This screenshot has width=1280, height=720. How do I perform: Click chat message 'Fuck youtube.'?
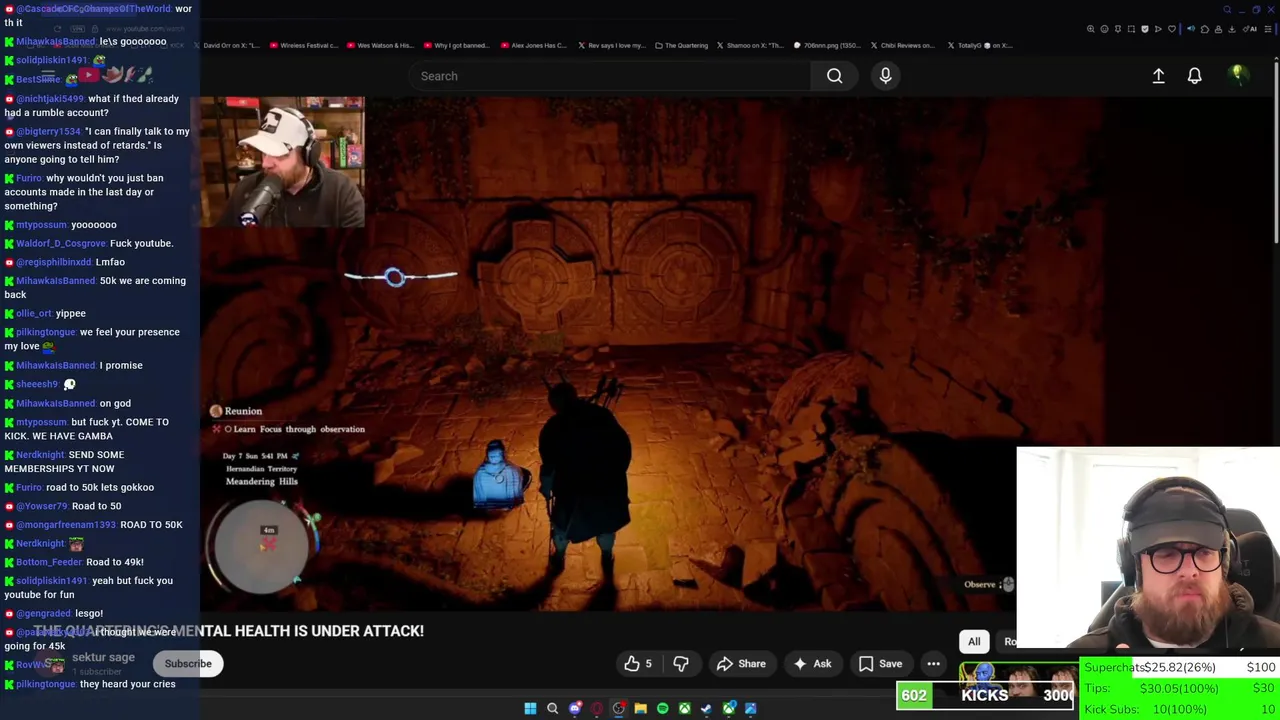[x=142, y=243]
